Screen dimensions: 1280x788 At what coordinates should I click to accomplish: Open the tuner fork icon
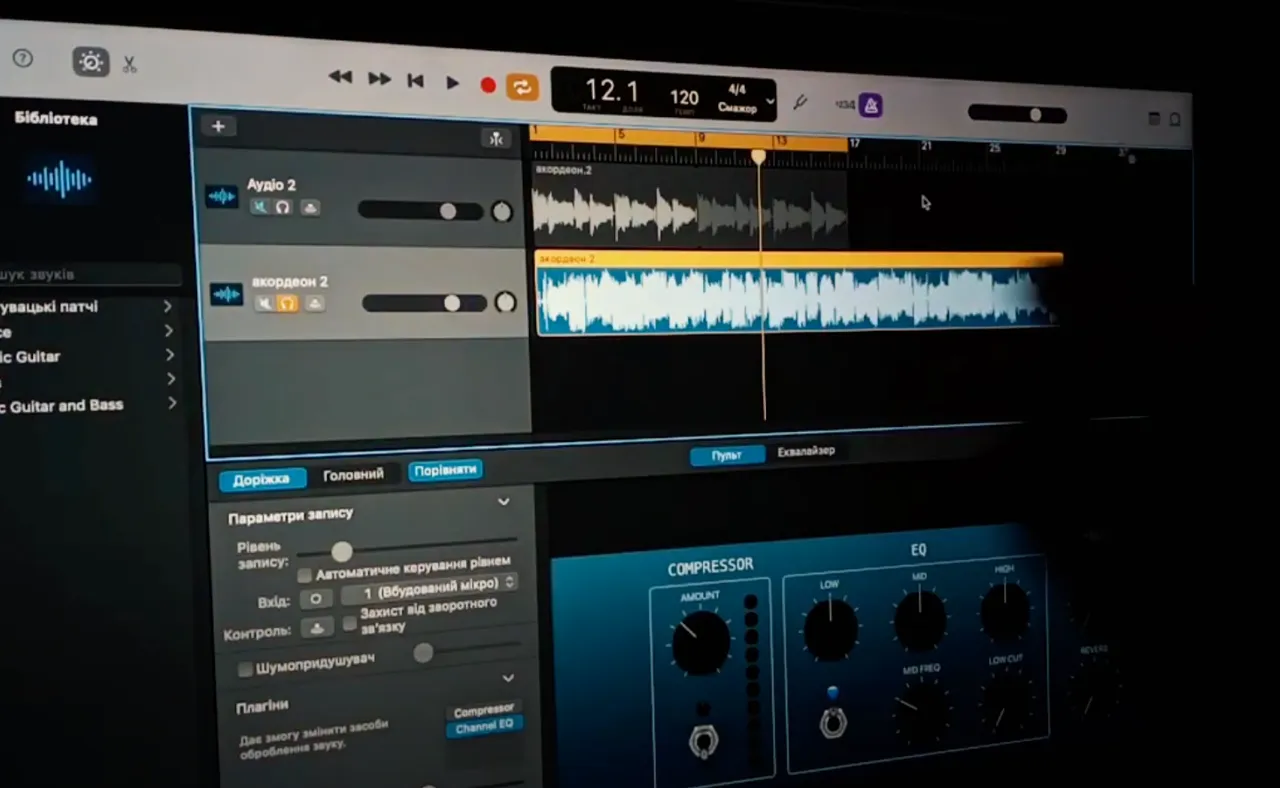pyautogui.click(x=800, y=102)
